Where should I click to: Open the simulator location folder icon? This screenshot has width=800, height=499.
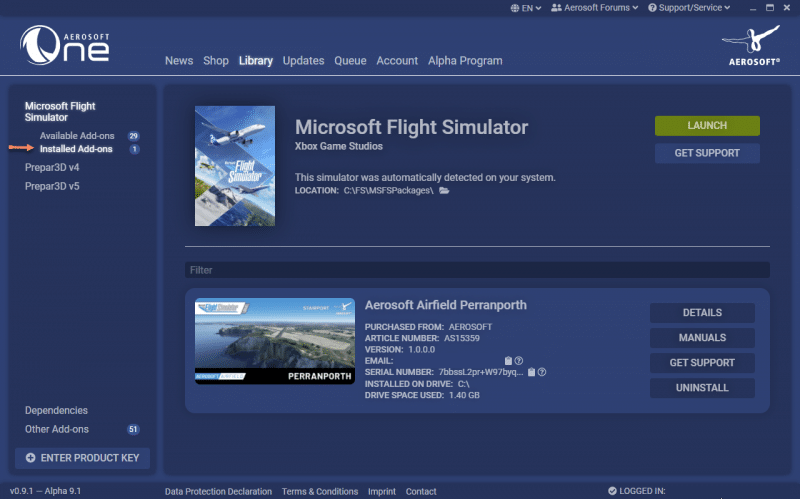(445, 190)
